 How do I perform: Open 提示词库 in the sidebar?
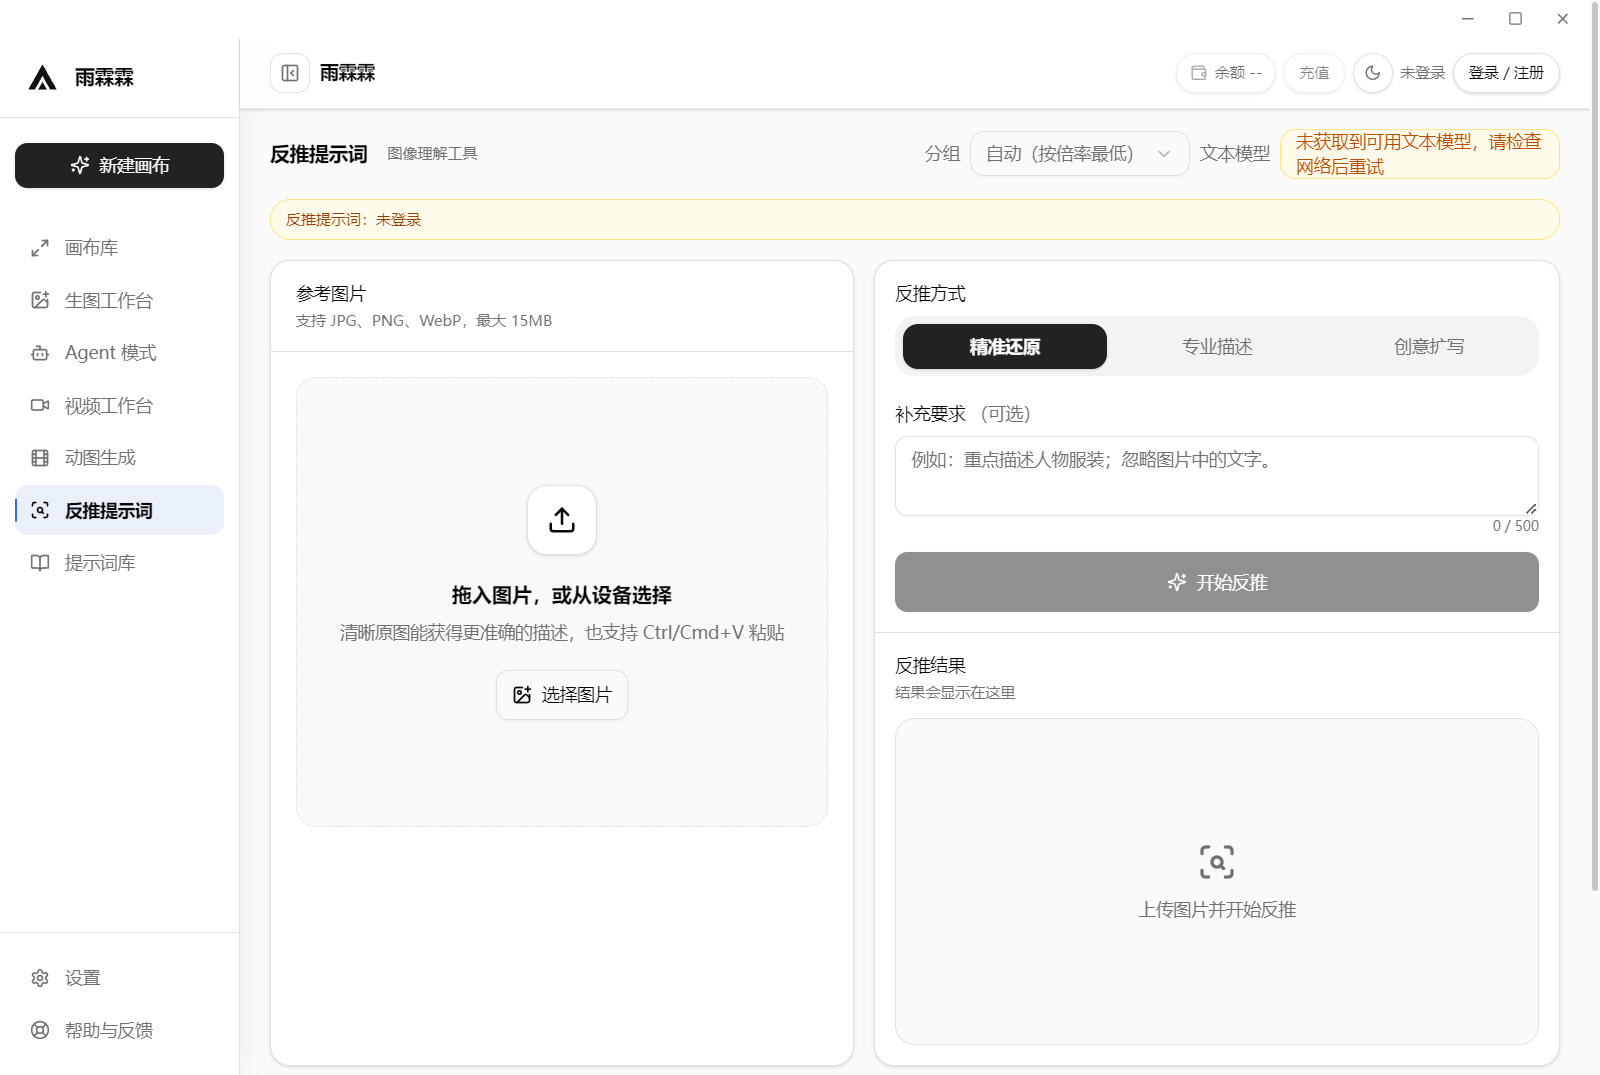pyautogui.click(x=119, y=563)
